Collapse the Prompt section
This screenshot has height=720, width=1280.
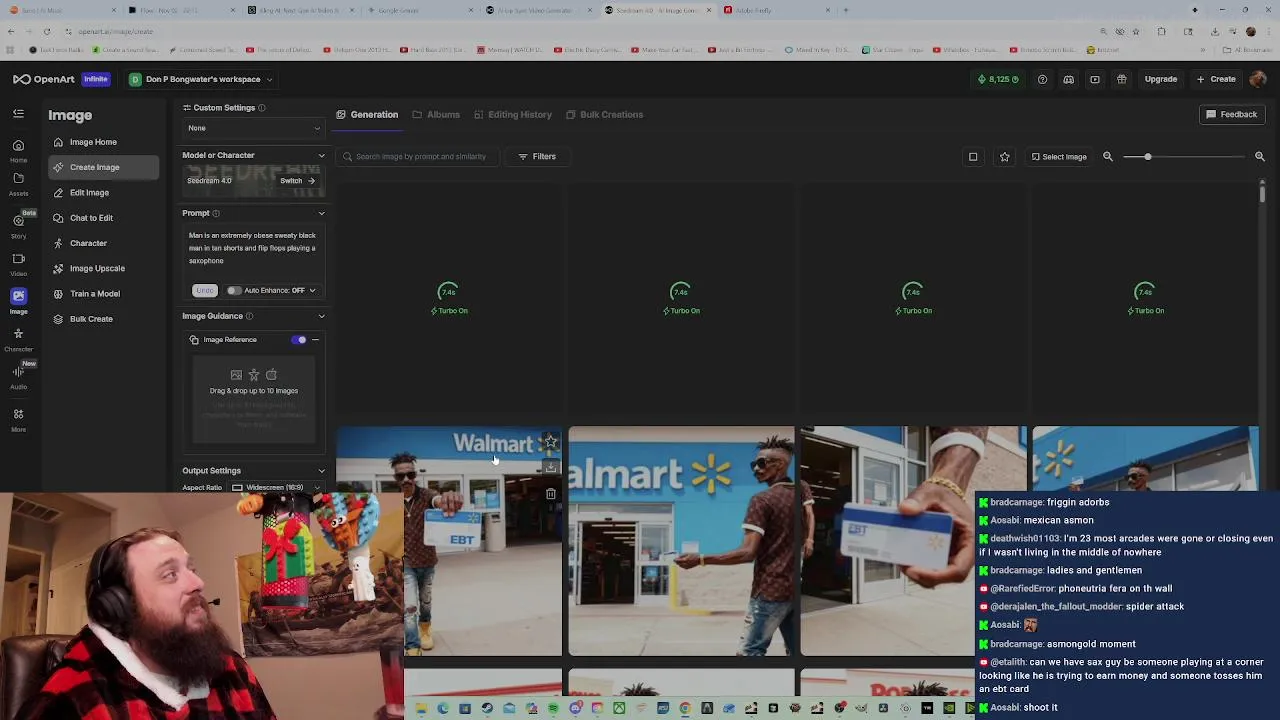[321, 213]
